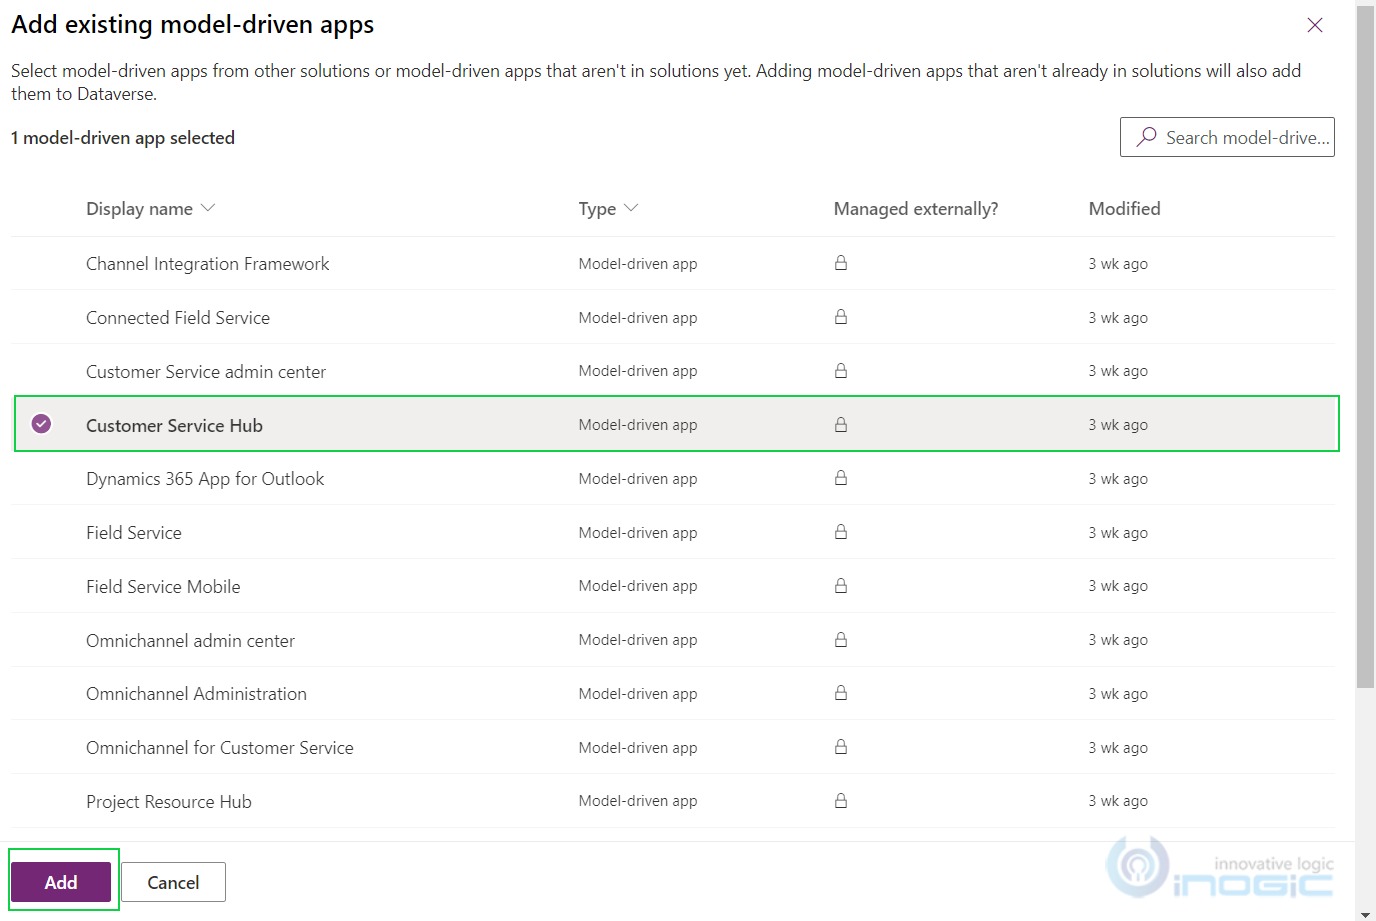Click the vertical scrollbar thumb

[x=1365, y=346]
